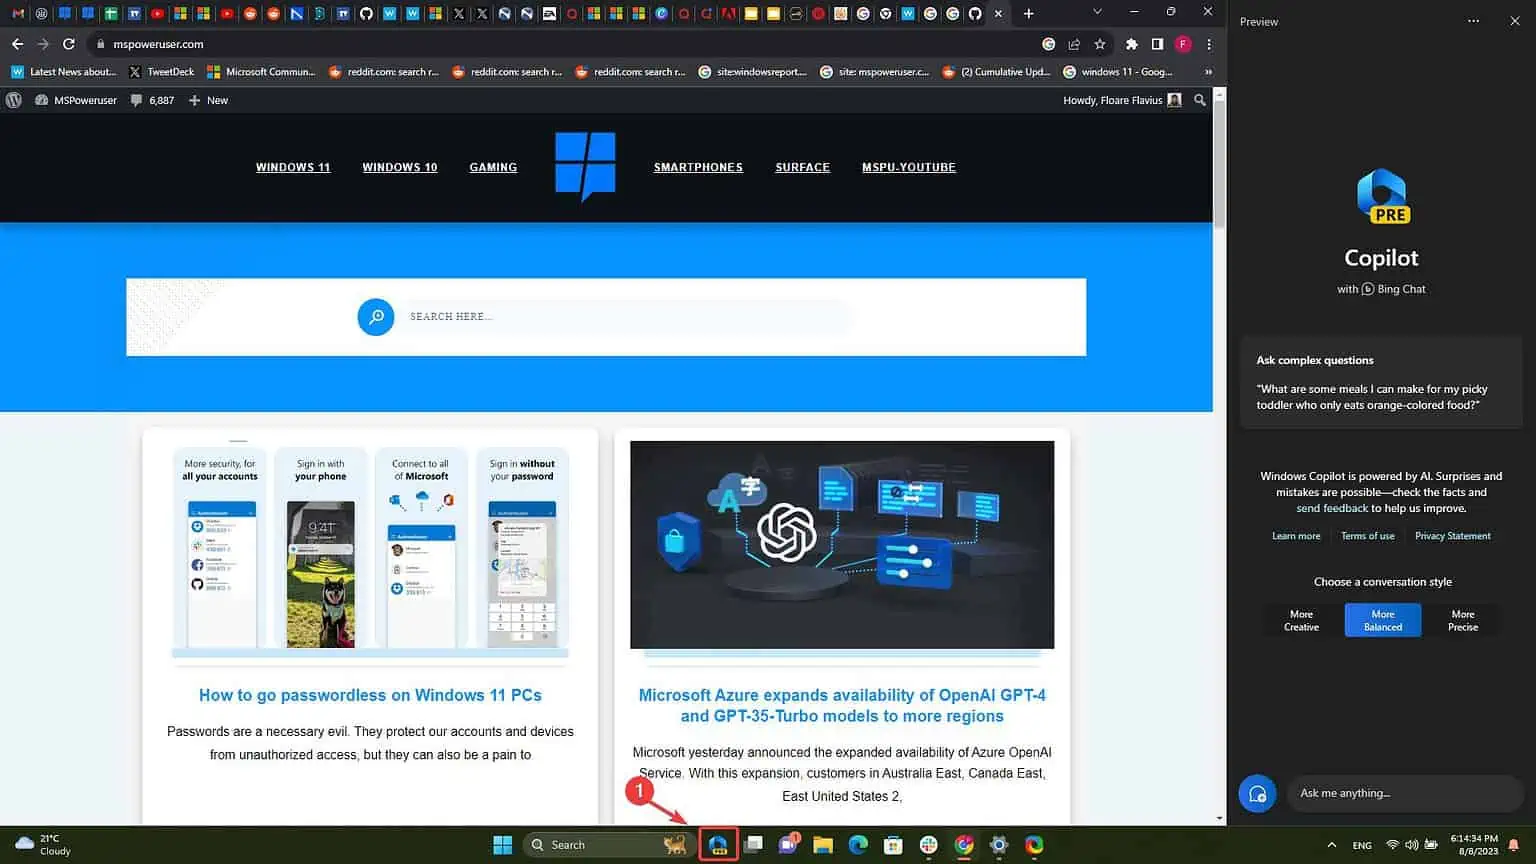Expand the bookmarks bar overflow chevron

(x=1208, y=72)
